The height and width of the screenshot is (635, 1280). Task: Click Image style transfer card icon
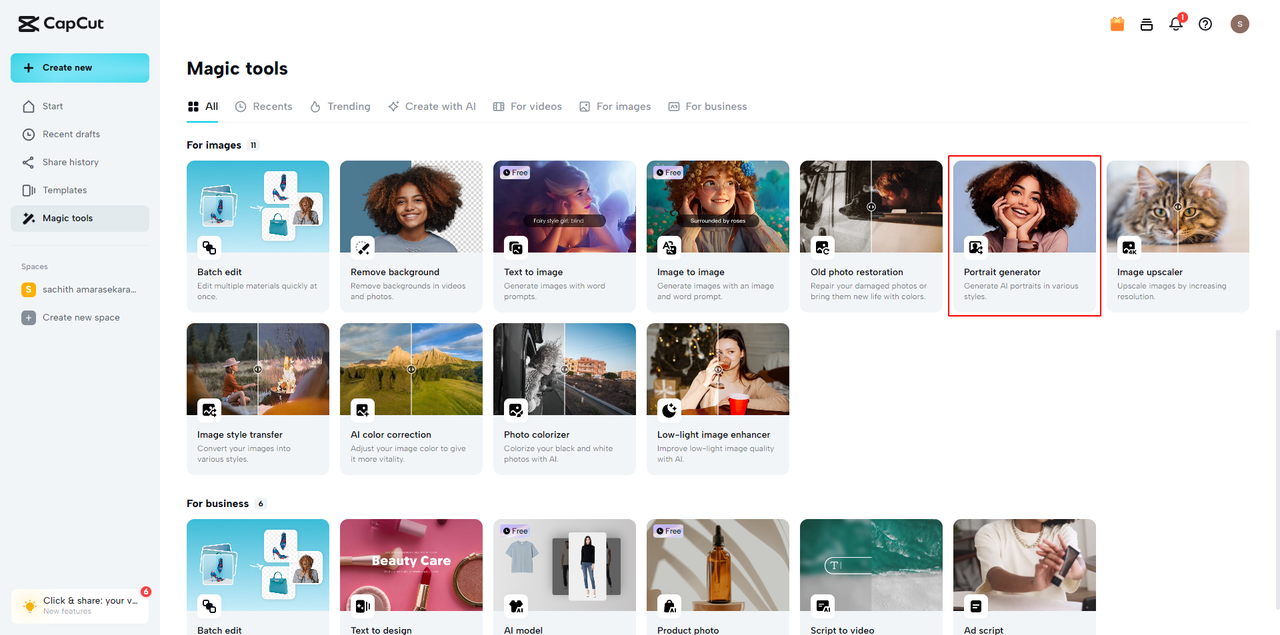(x=209, y=410)
